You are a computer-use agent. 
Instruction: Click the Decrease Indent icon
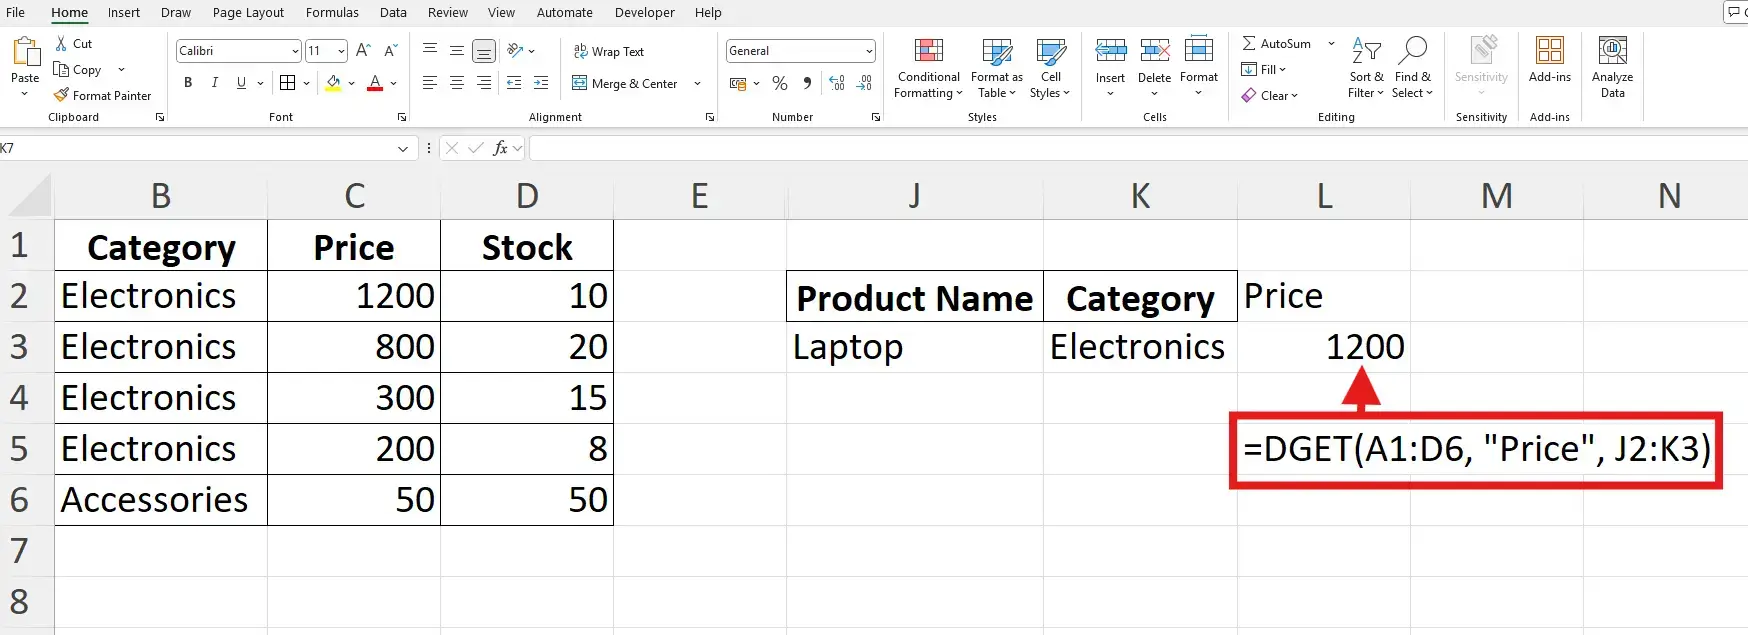(514, 83)
